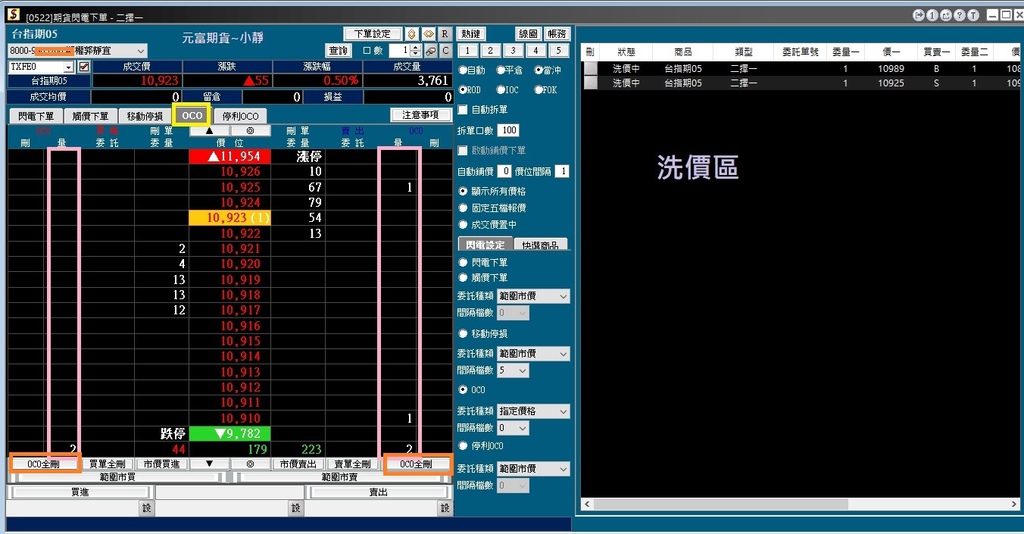Click the 拆單口數 input field showing 100
Screen dimensions: 1024x534
[507, 130]
